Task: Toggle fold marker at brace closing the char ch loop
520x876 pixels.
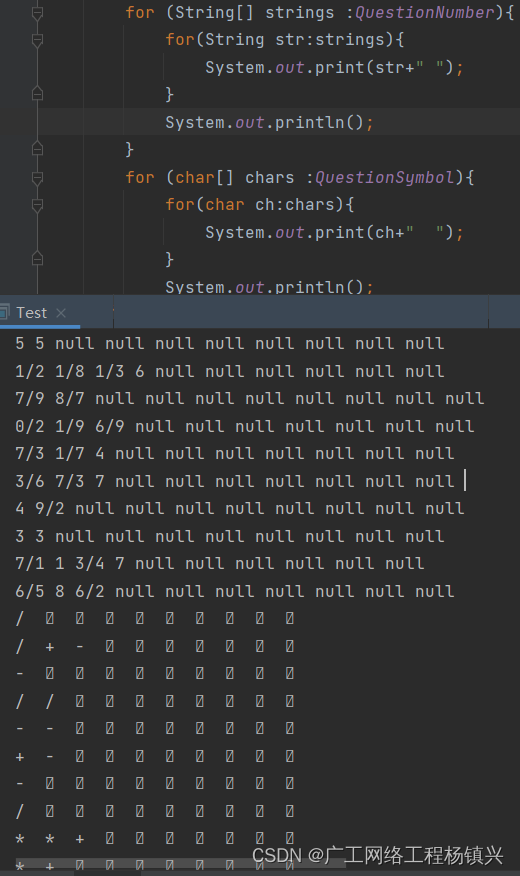Action: click(37, 259)
